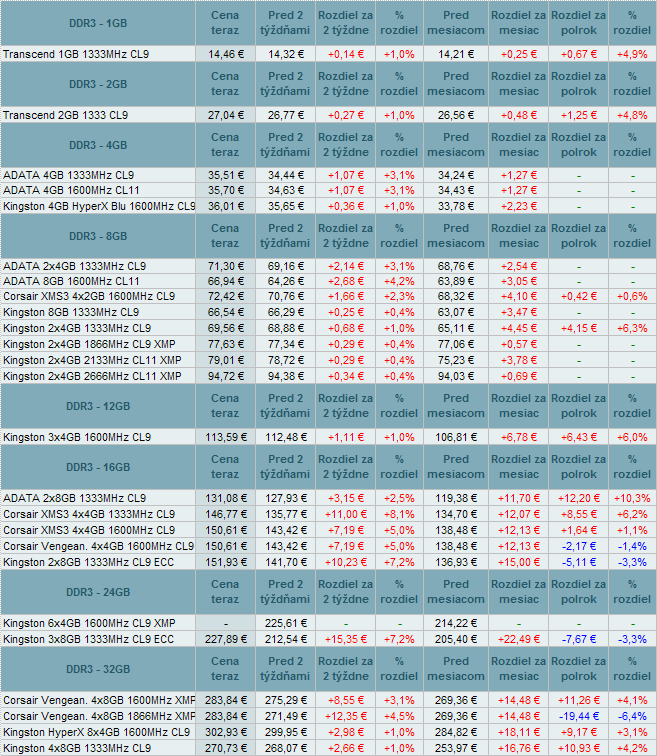Click the DDR3 - 12GB section header
The image size is (657, 756).
pyautogui.click(x=98, y=406)
